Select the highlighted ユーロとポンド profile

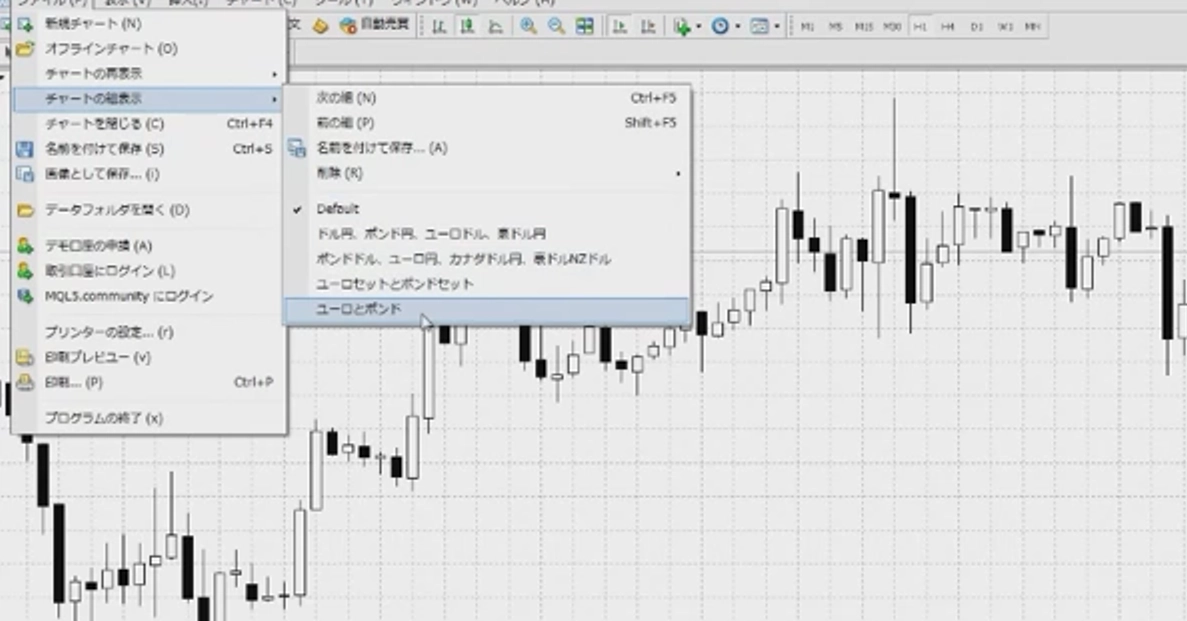(x=487, y=309)
